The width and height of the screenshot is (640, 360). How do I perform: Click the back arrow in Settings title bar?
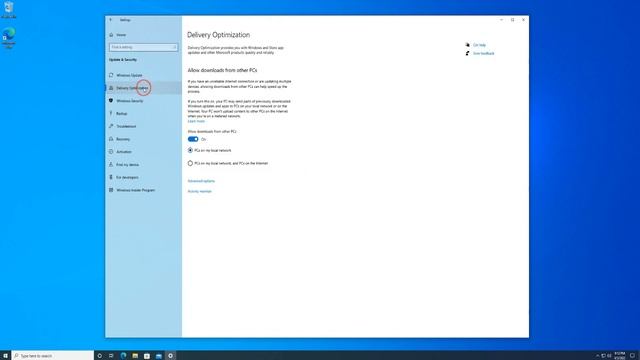click(111, 20)
